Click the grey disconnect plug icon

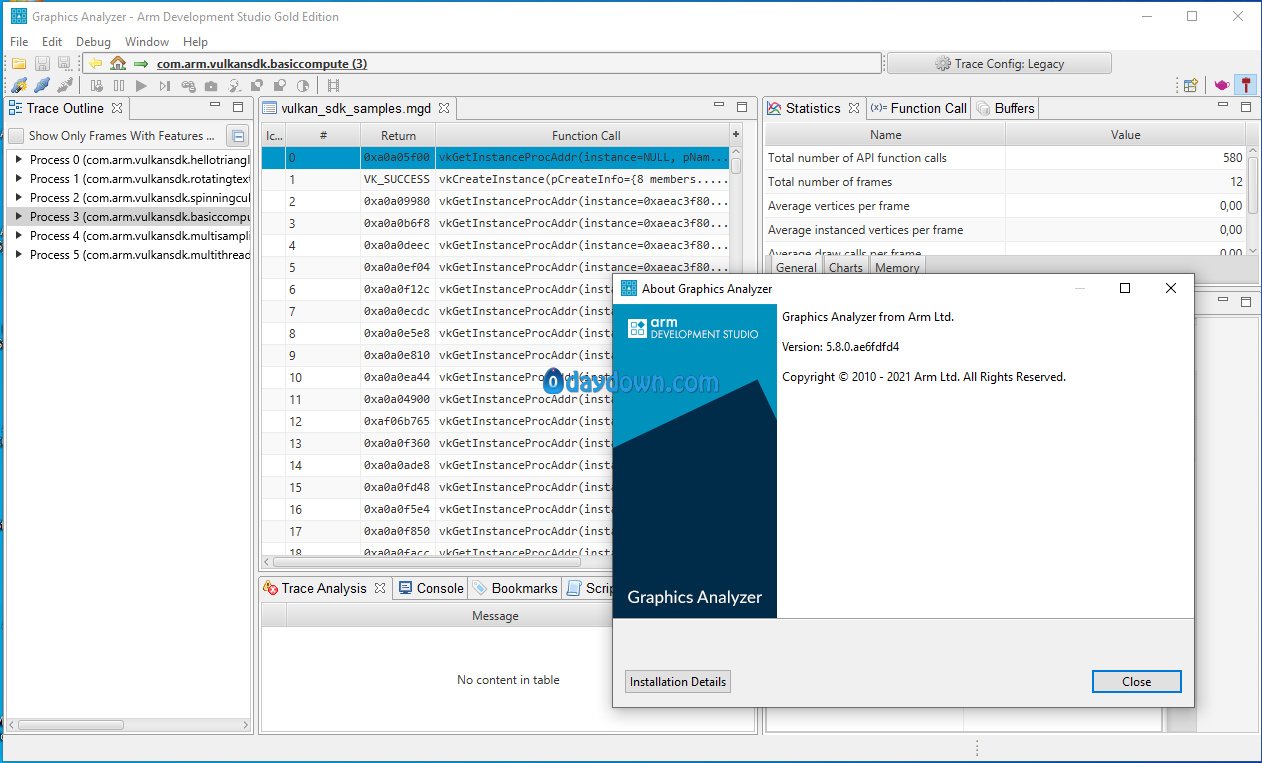pyautogui.click(x=65, y=86)
